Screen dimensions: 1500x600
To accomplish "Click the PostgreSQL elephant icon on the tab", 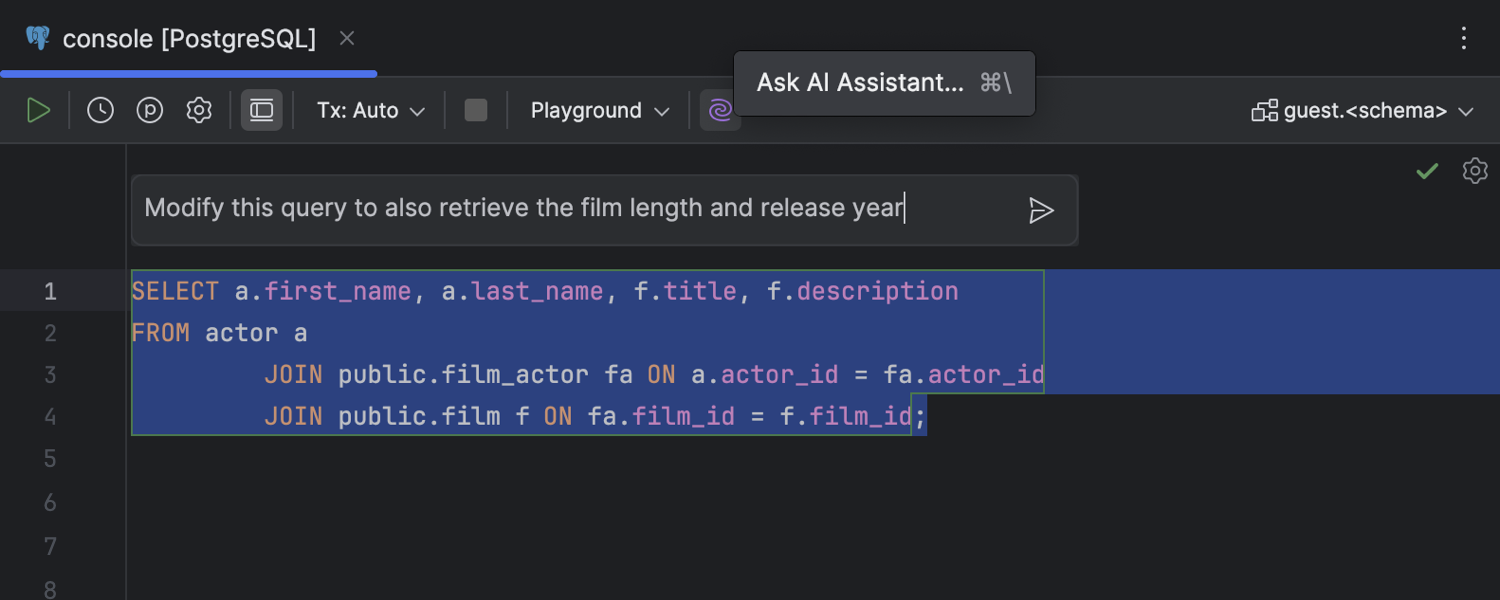I will click(x=38, y=38).
